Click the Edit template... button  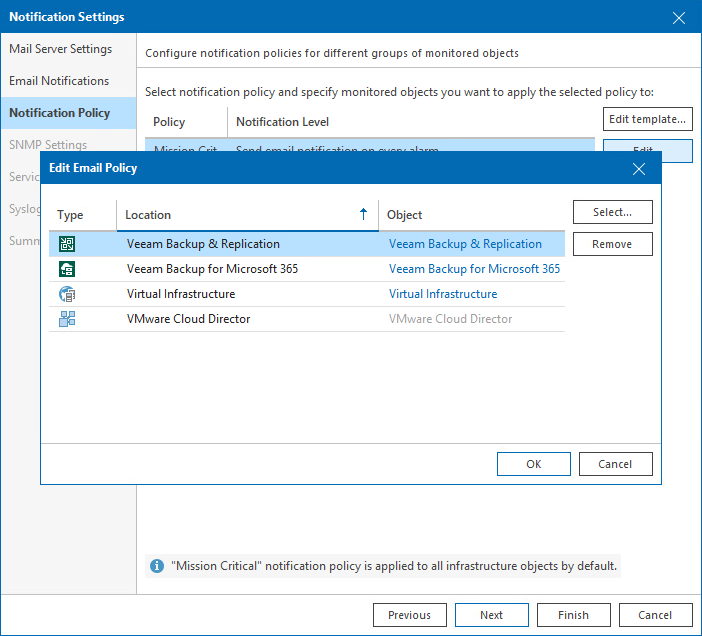(647, 119)
